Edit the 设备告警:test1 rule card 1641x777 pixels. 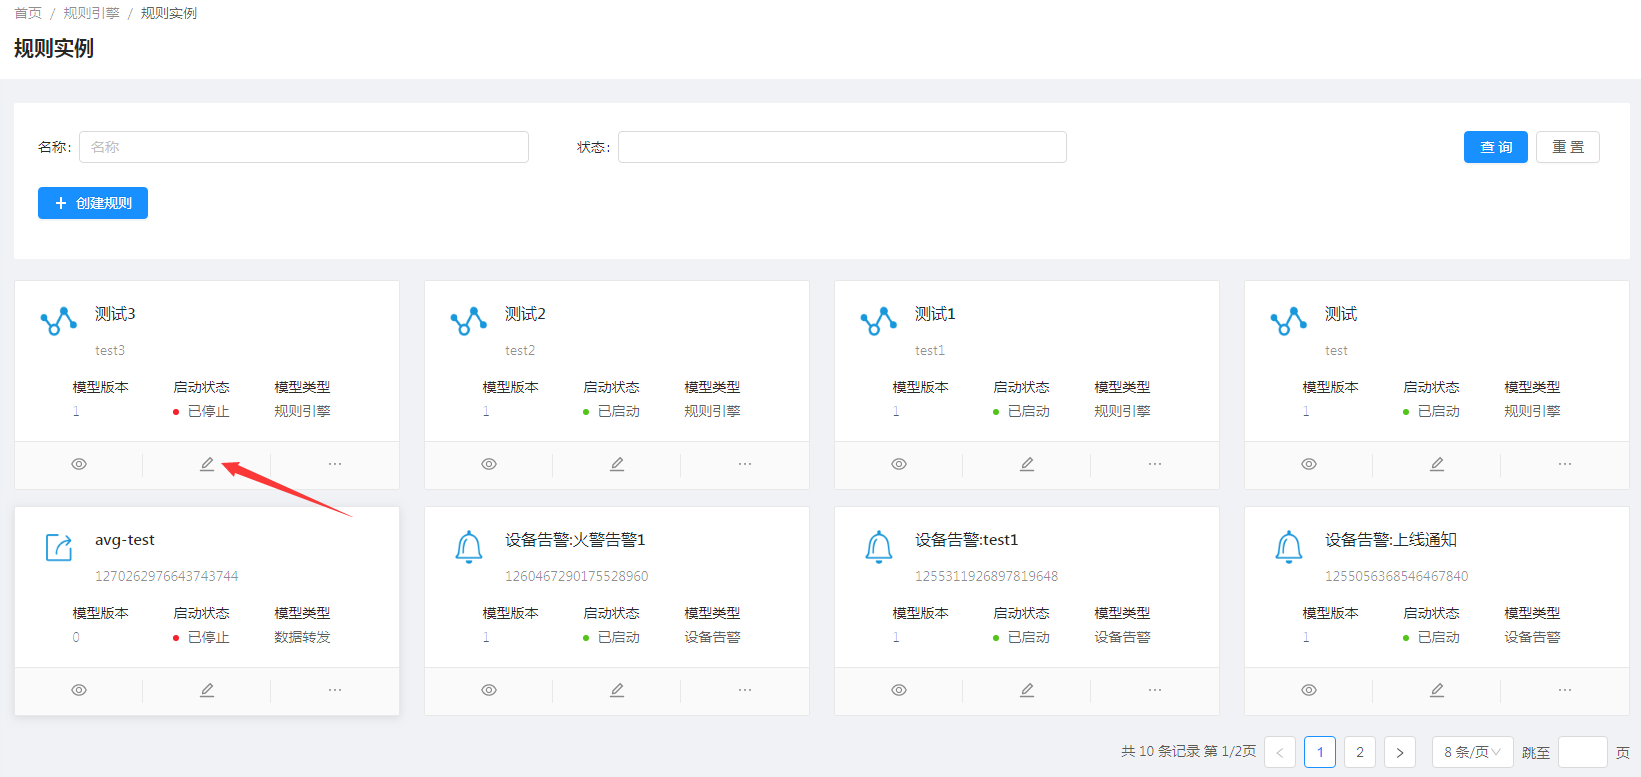1027,690
